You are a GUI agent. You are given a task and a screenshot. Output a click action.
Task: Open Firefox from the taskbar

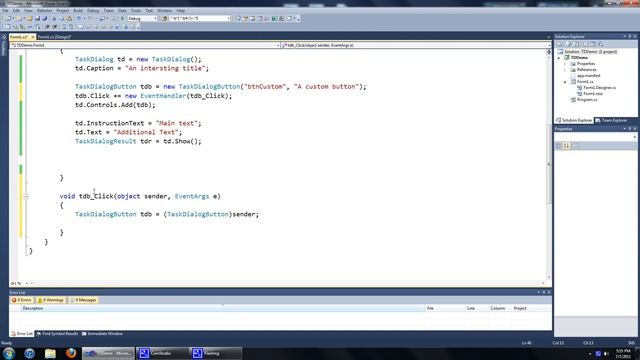click(x=71, y=353)
